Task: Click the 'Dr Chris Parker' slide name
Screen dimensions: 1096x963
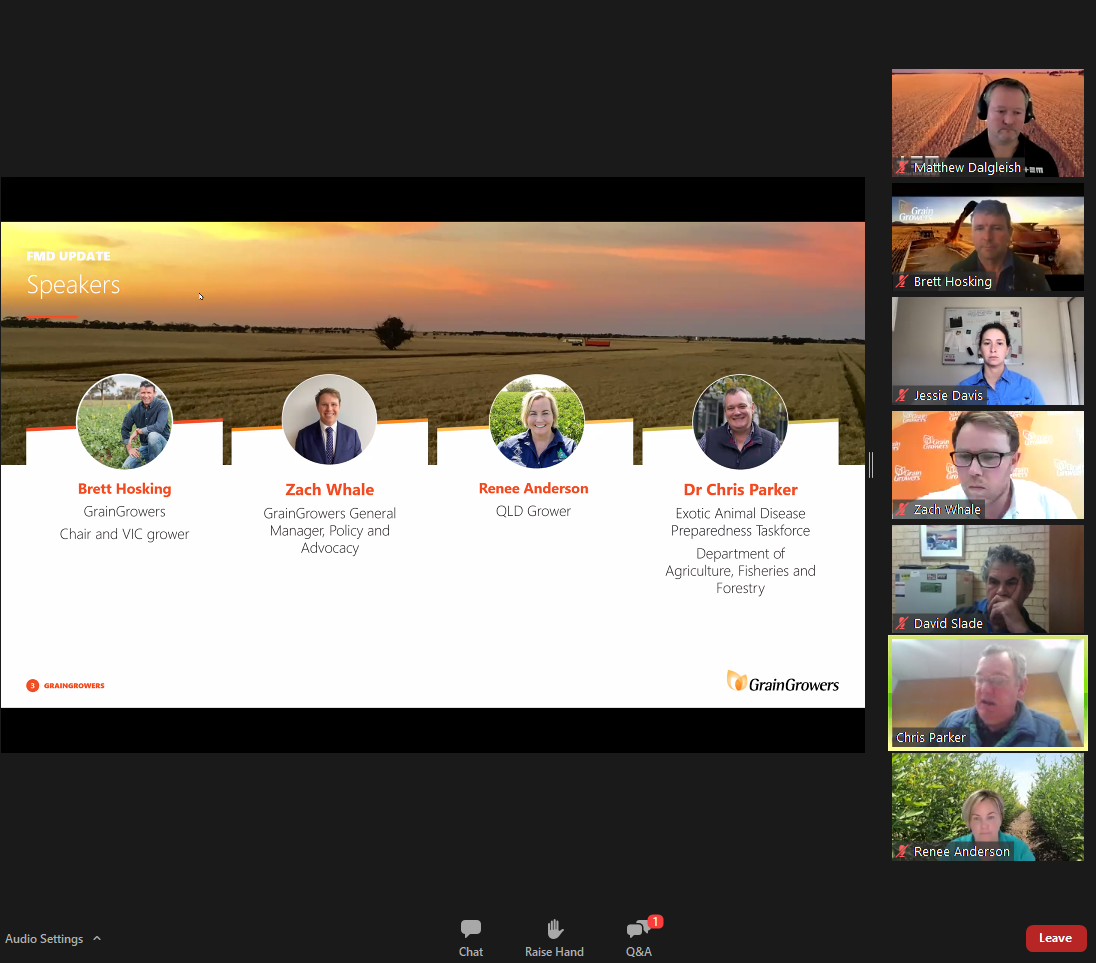Action: point(740,490)
